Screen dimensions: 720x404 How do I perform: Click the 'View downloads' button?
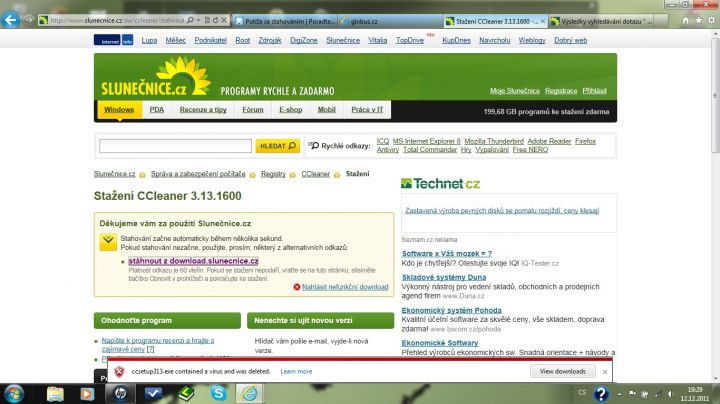[562, 371]
